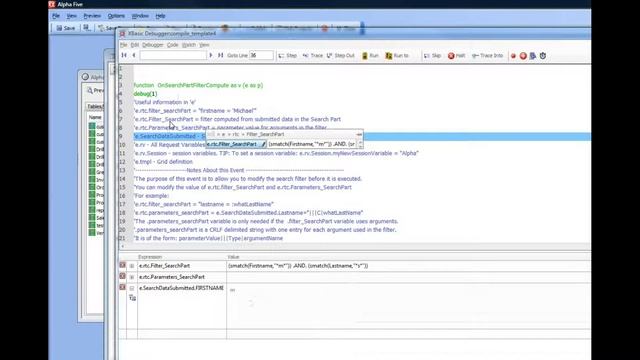Click Step Out in debugger toolbar
640x360 pixels.
(x=340, y=56)
